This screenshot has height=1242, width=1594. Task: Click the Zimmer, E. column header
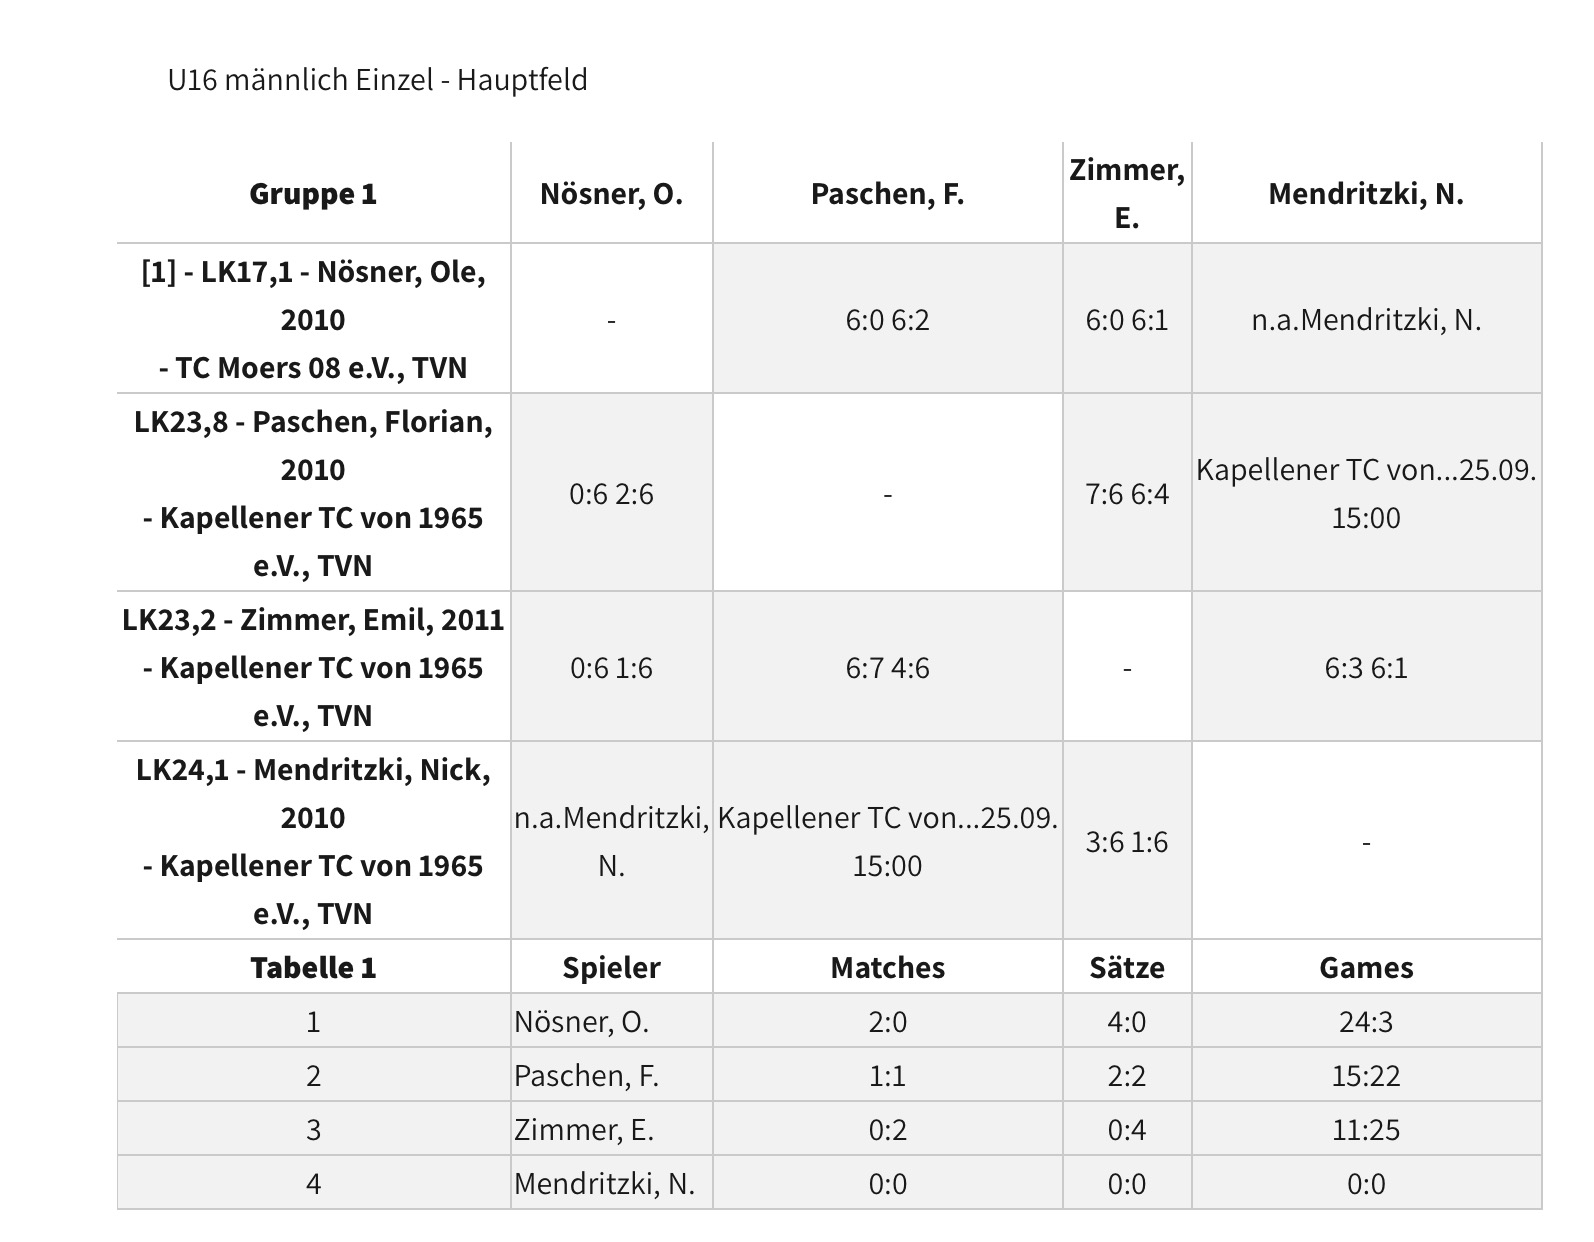click(x=1126, y=193)
